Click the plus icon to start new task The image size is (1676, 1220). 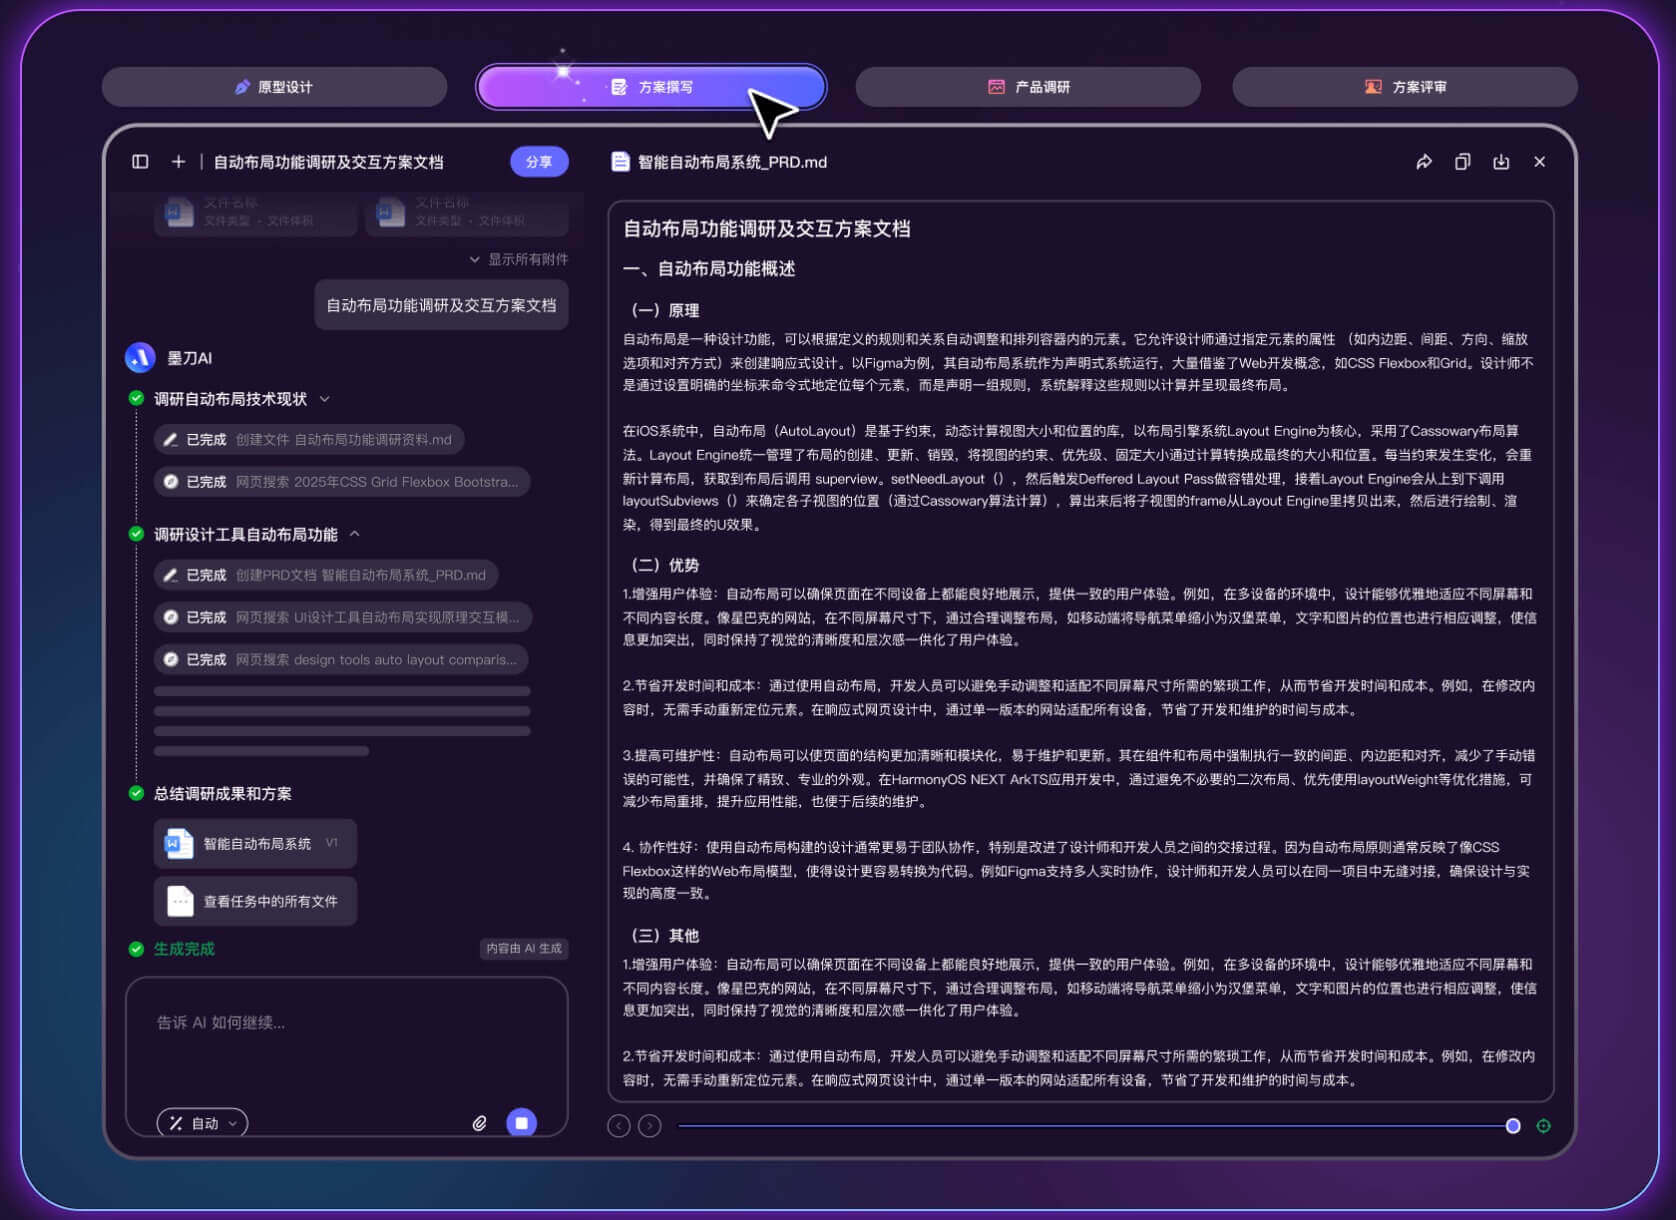pyautogui.click(x=178, y=161)
